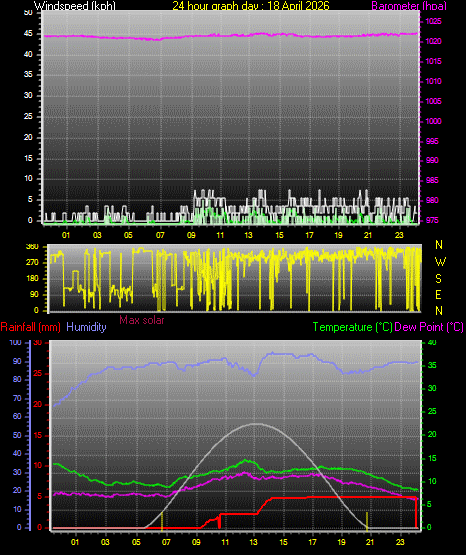Click the yellow sunset marker near hour 21

pyautogui.click(x=367, y=521)
